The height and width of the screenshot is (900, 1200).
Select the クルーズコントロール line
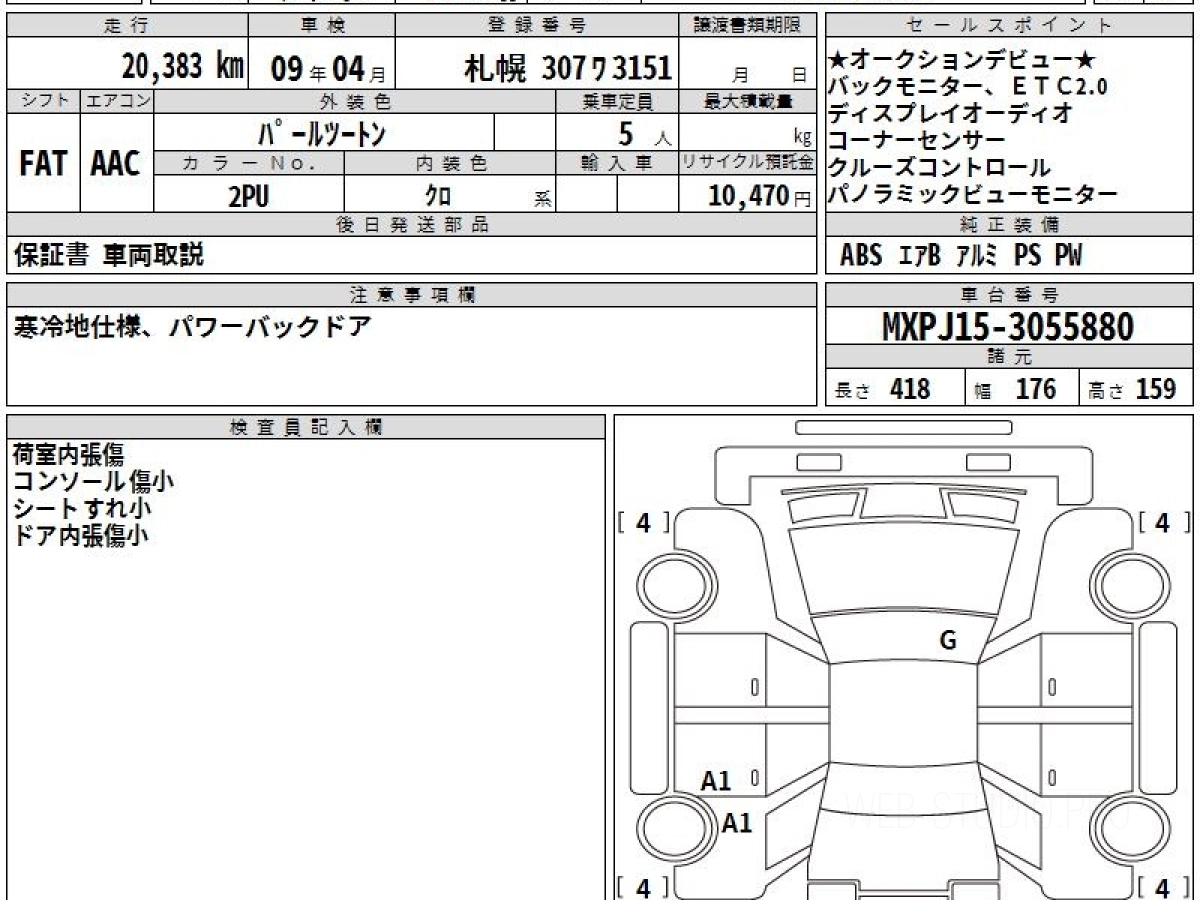click(940, 167)
